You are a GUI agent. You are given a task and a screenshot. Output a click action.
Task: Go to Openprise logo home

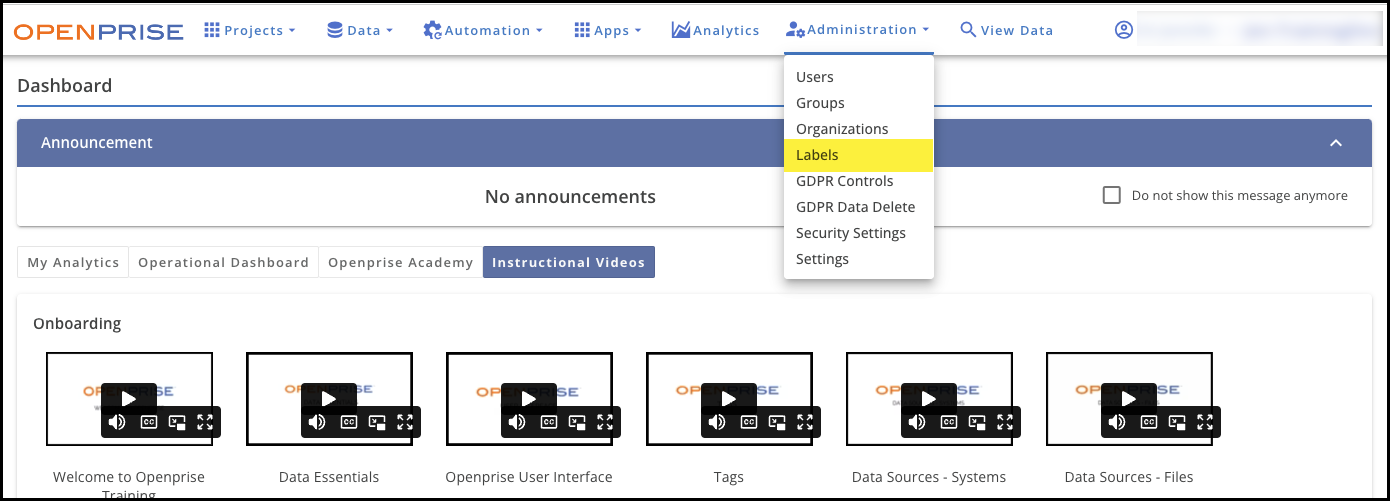(x=99, y=31)
